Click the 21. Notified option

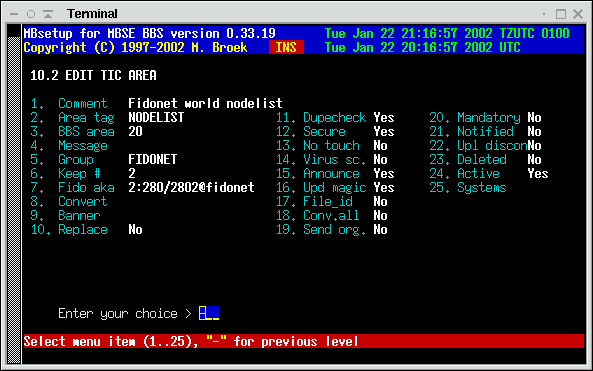pyautogui.click(x=472, y=131)
